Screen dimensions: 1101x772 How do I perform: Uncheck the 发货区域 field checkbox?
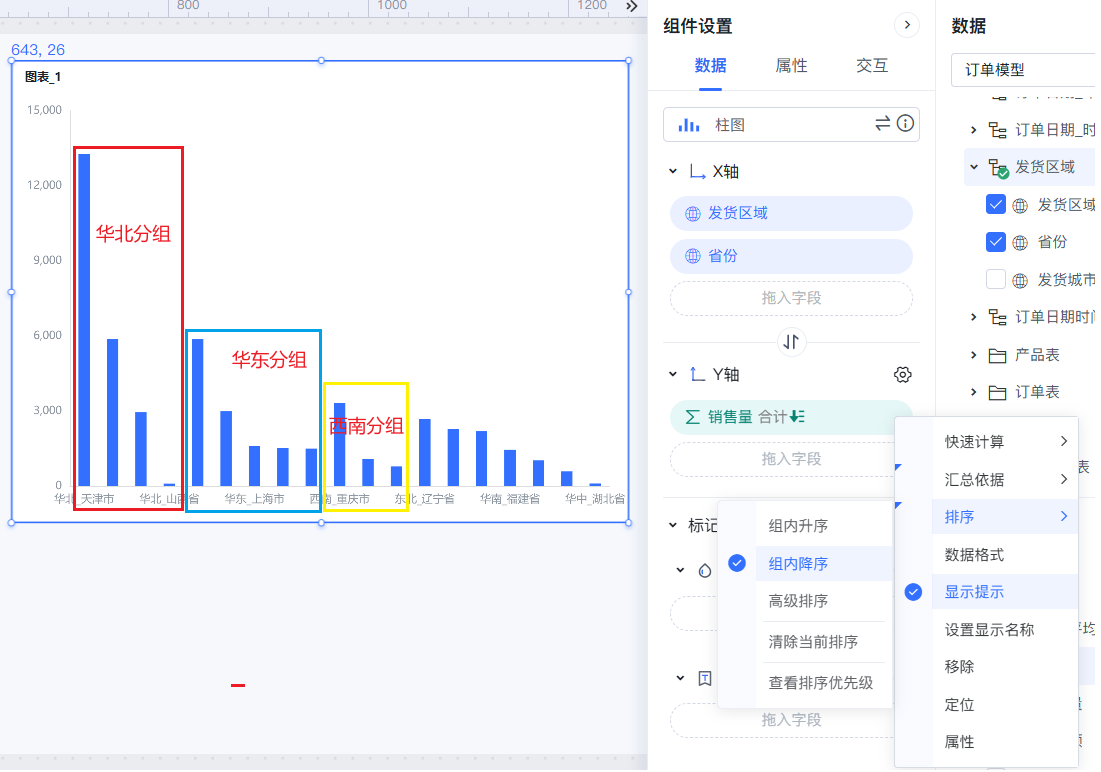(996, 204)
